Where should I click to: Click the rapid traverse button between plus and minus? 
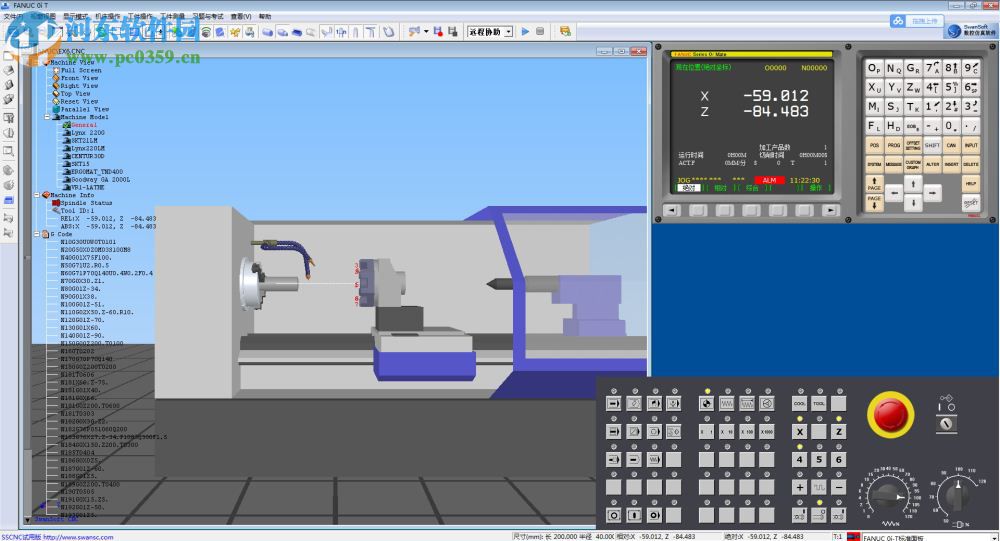pos(819,487)
